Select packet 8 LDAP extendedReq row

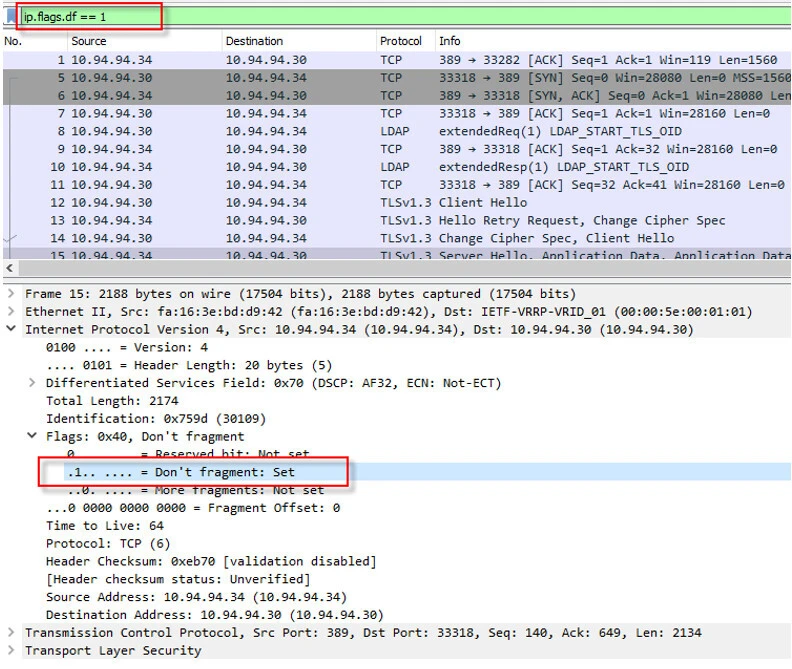[x=400, y=131]
